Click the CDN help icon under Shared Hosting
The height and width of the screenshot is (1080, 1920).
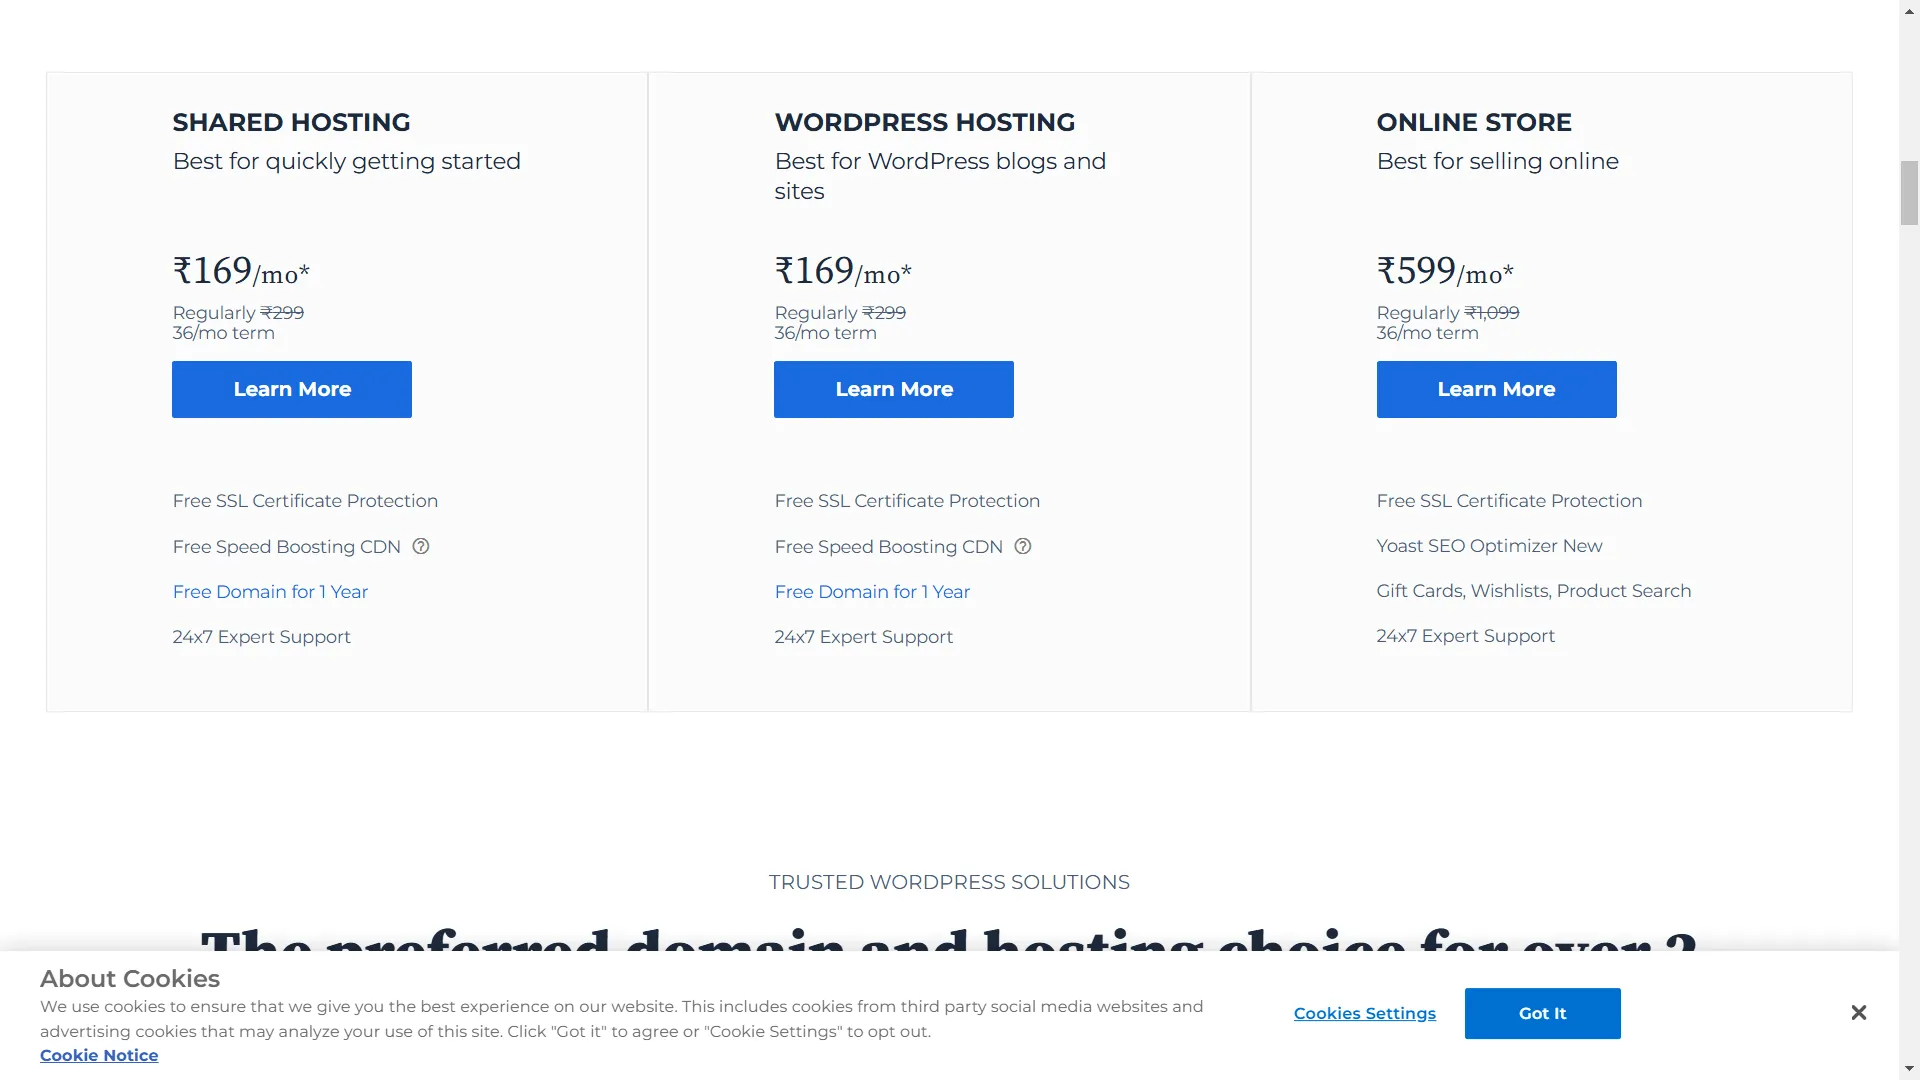tap(421, 546)
